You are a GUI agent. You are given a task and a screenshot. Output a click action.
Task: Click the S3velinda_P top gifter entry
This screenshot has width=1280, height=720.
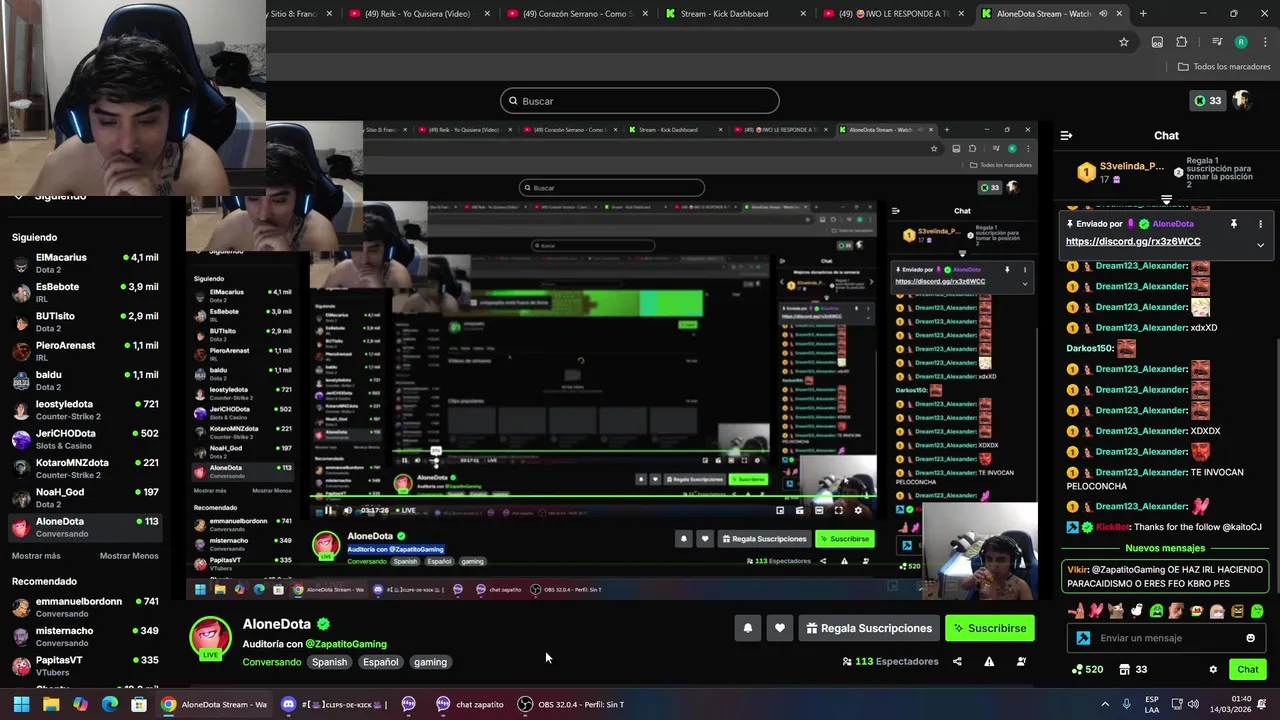click(x=1121, y=172)
